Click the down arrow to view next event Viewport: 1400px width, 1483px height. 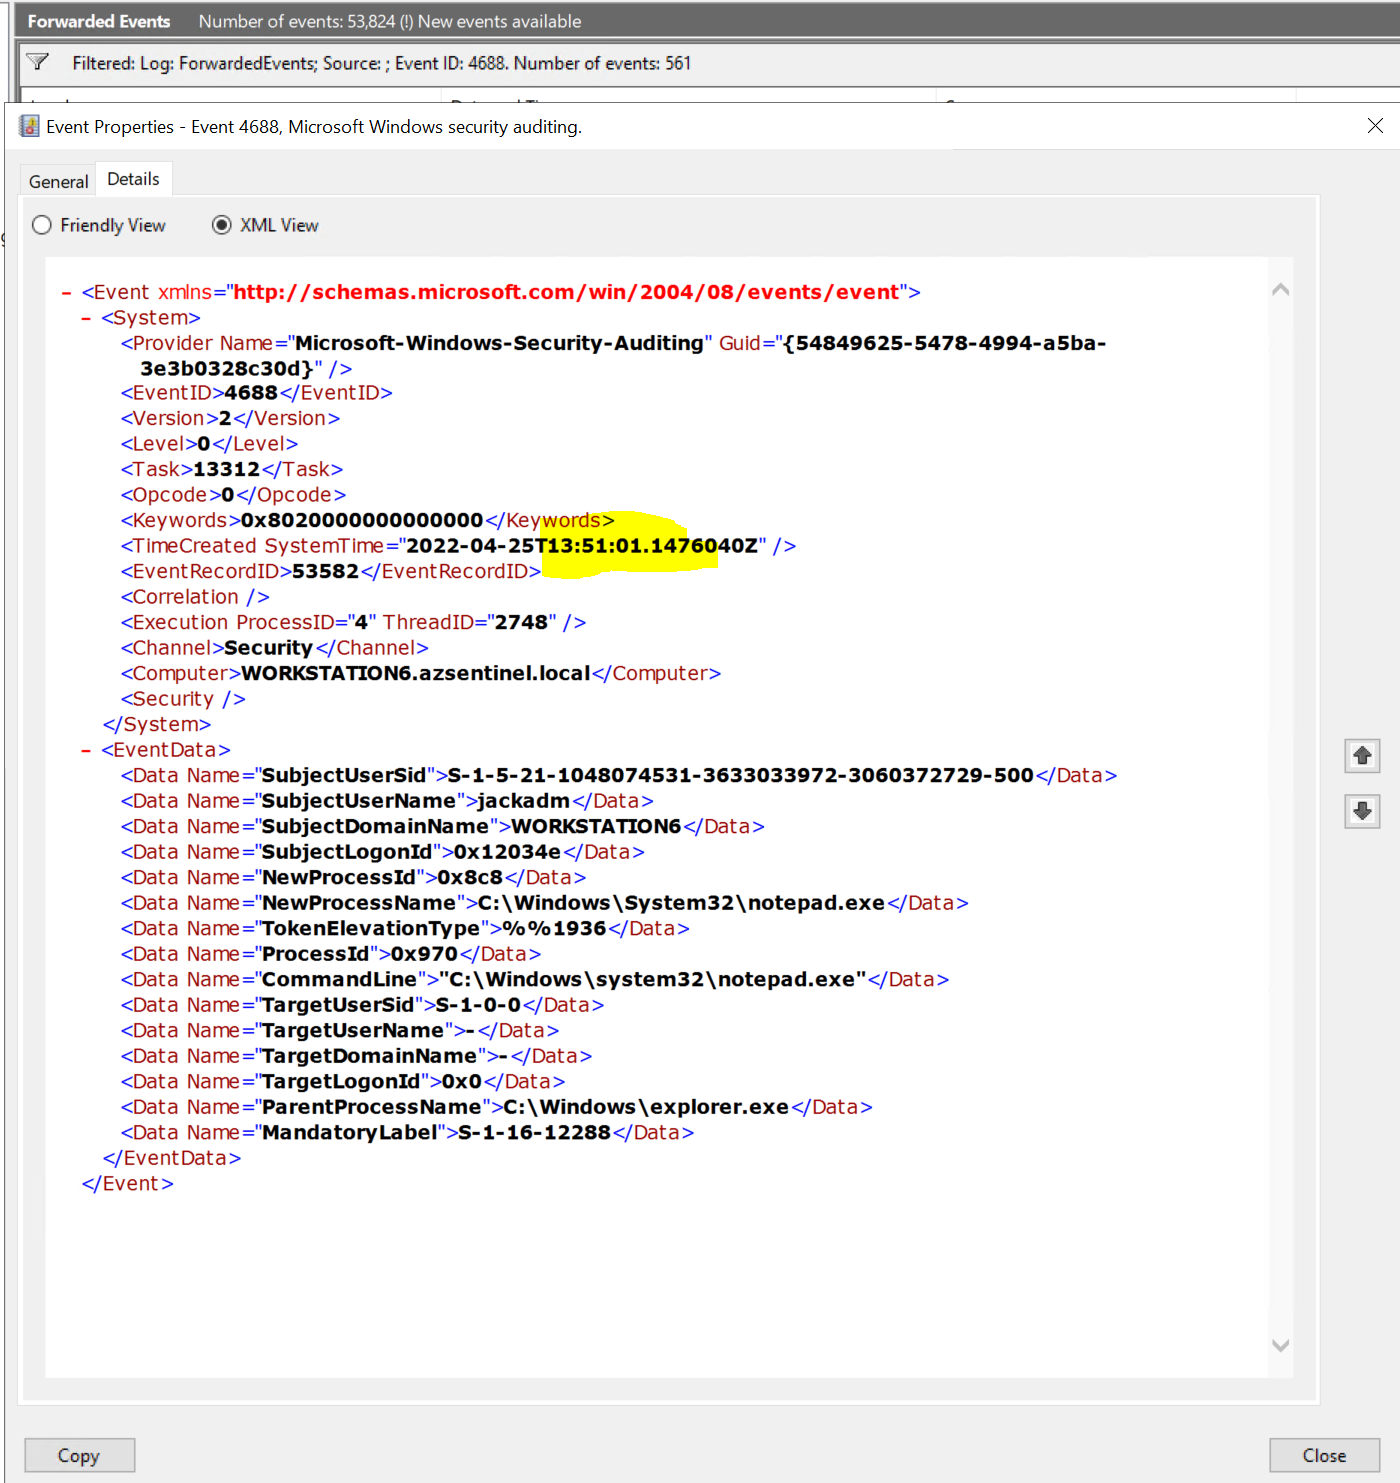point(1362,811)
